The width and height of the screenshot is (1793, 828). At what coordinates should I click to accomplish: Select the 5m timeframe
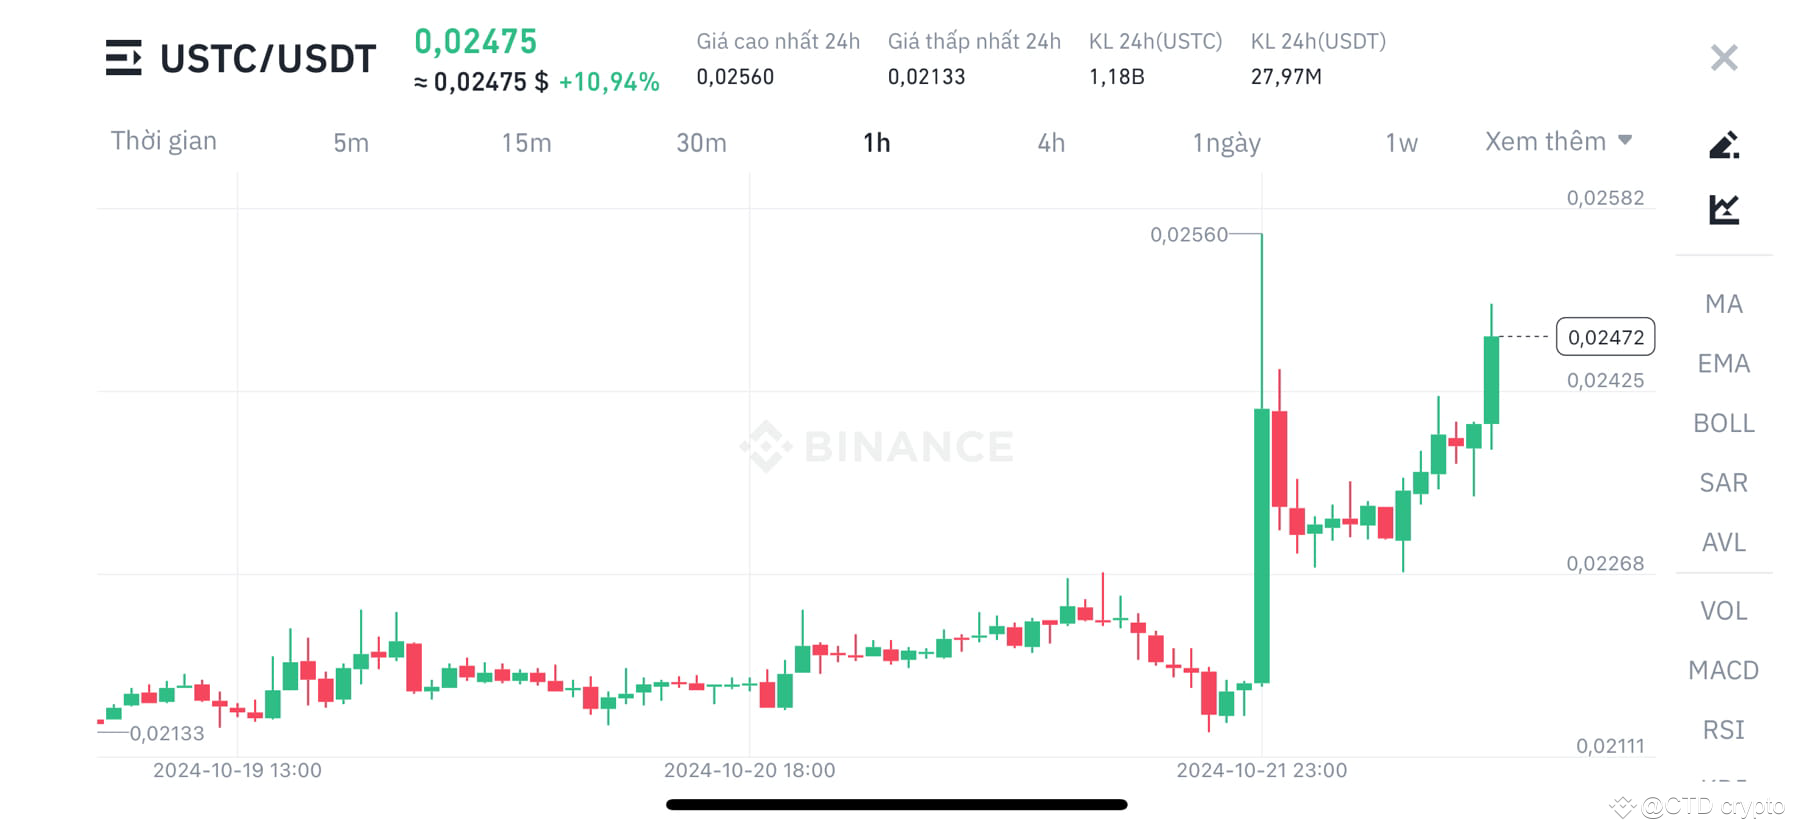(351, 142)
